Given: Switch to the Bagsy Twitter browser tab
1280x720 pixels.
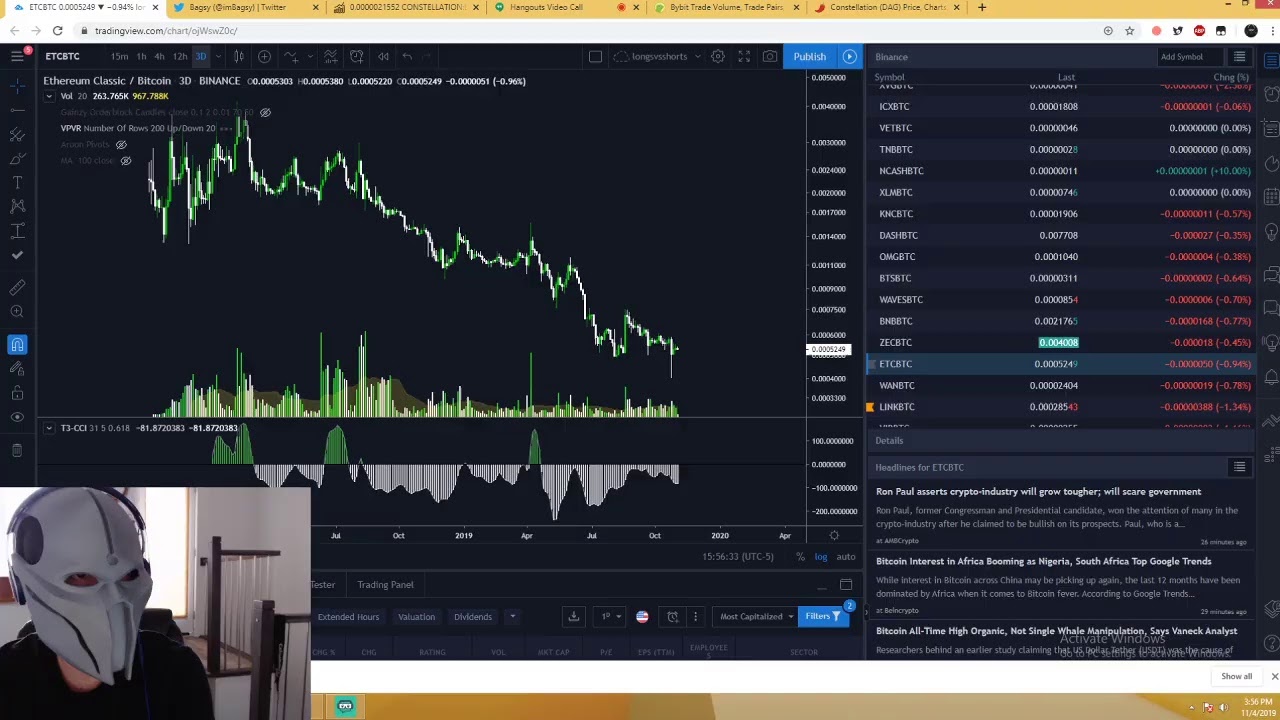Looking at the screenshot, I should pyautogui.click(x=245, y=7).
